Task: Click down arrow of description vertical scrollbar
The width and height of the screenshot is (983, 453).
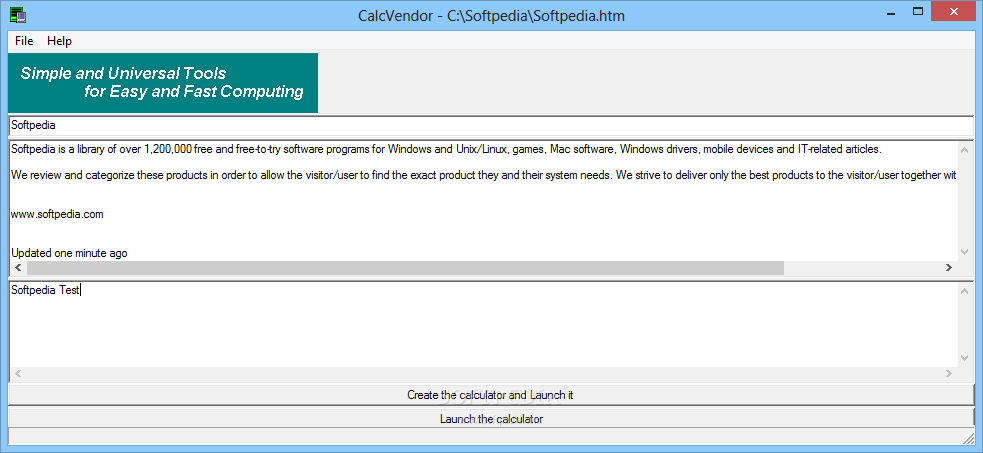Action: [x=965, y=252]
